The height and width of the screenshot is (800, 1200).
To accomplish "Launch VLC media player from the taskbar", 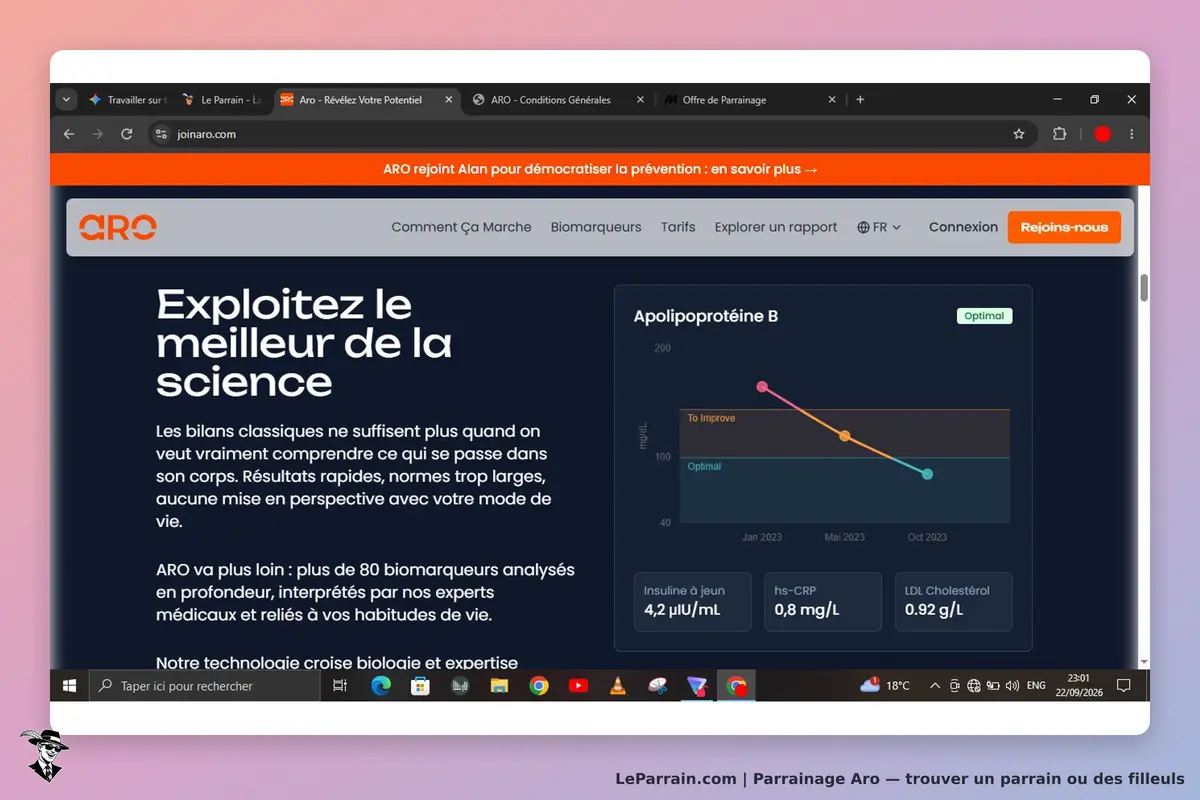I will [618, 686].
